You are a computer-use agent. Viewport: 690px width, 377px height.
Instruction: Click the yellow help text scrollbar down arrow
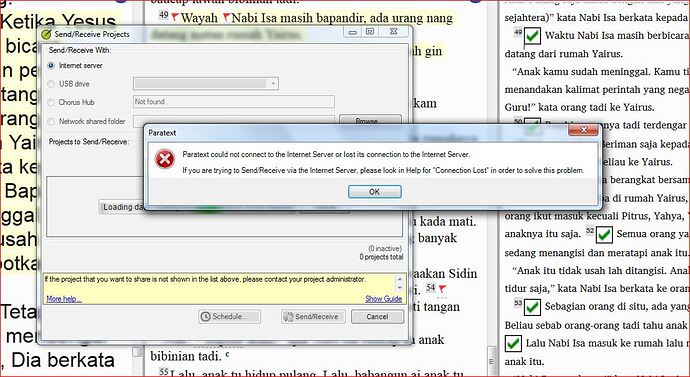point(400,288)
